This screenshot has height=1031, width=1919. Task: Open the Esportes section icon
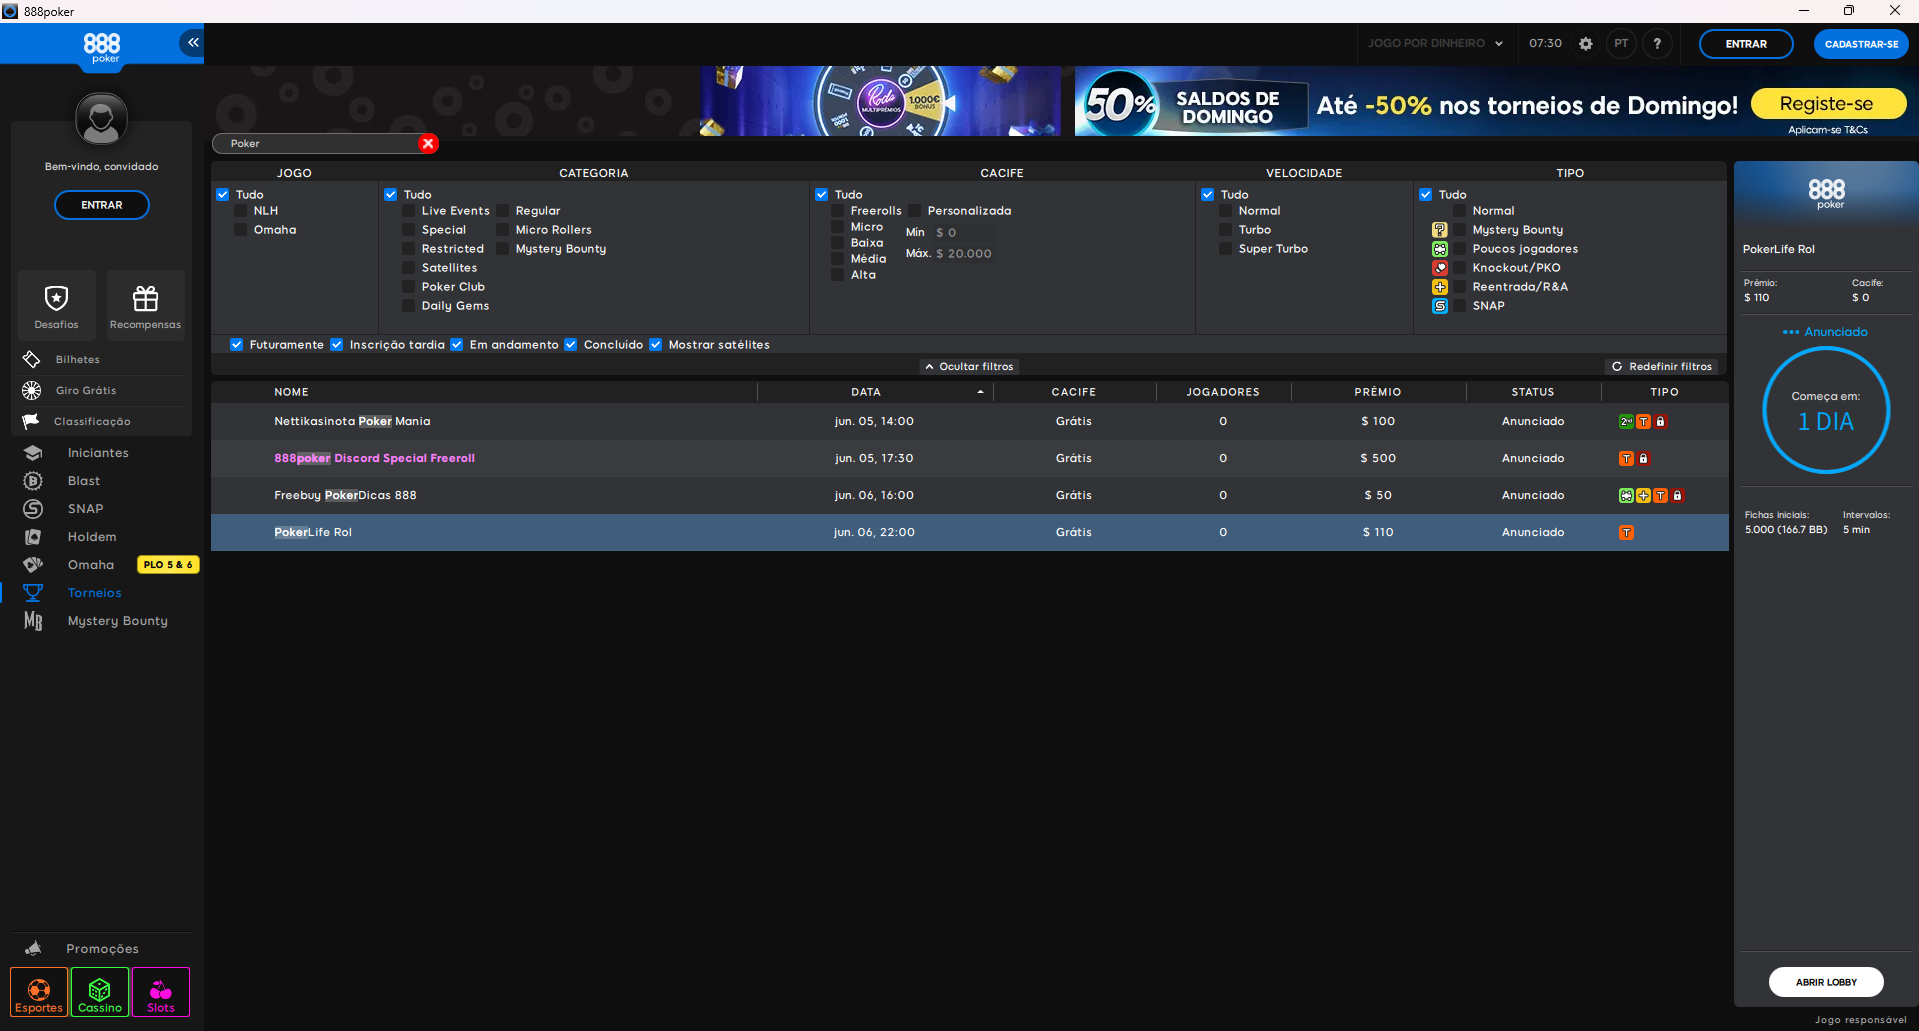[39, 992]
